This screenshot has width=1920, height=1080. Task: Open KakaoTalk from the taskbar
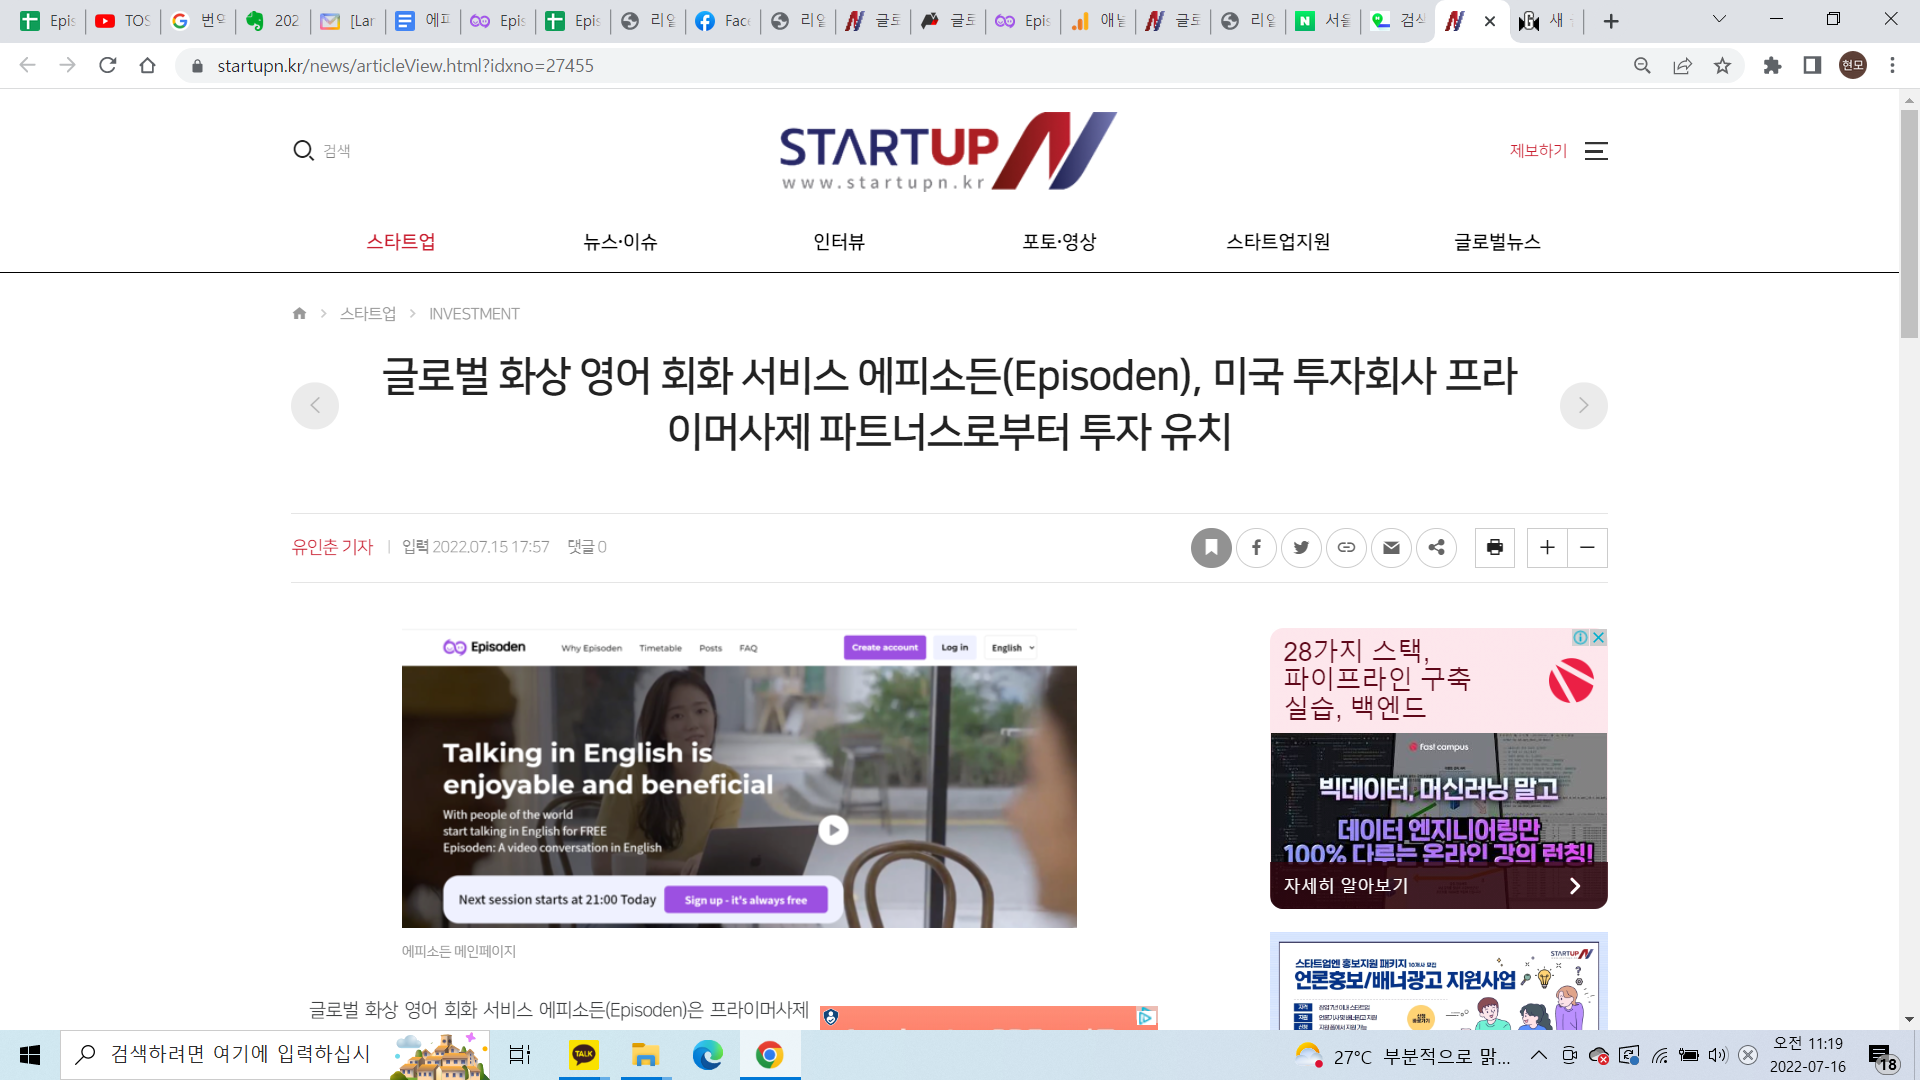[583, 1055]
